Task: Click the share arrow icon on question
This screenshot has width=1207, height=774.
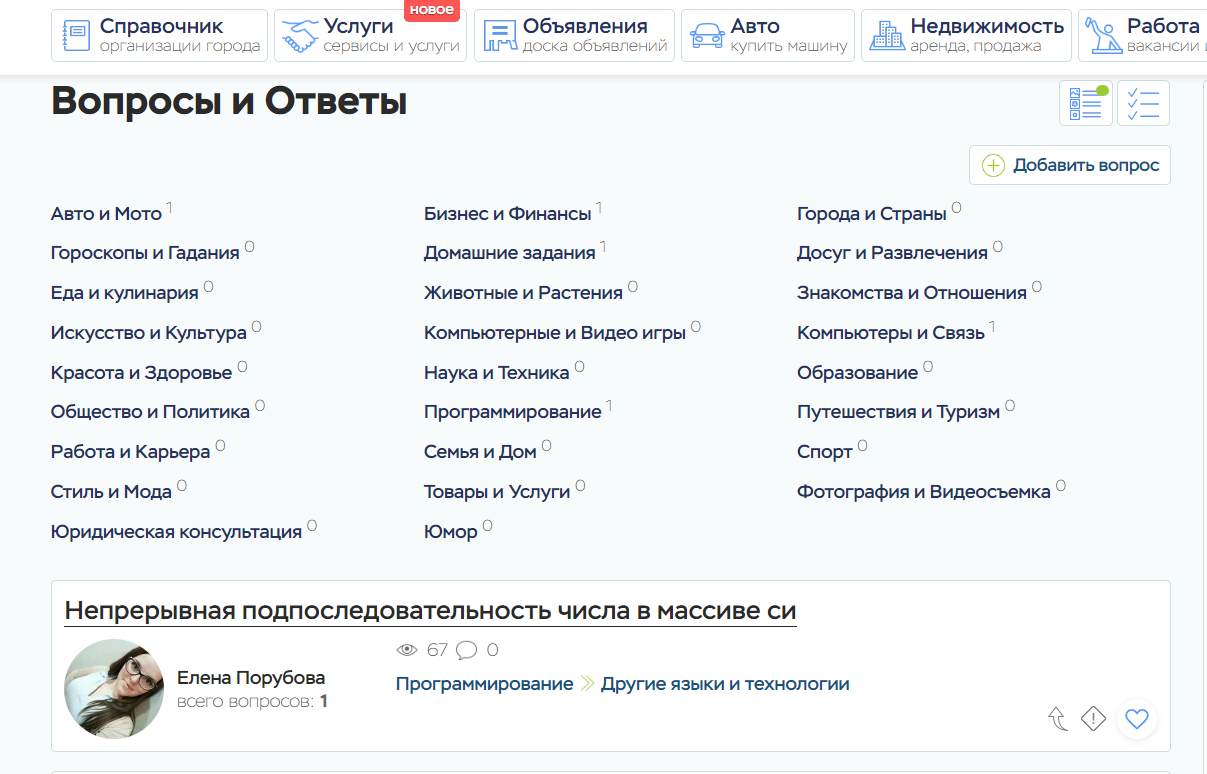Action: tap(1057, 718)
